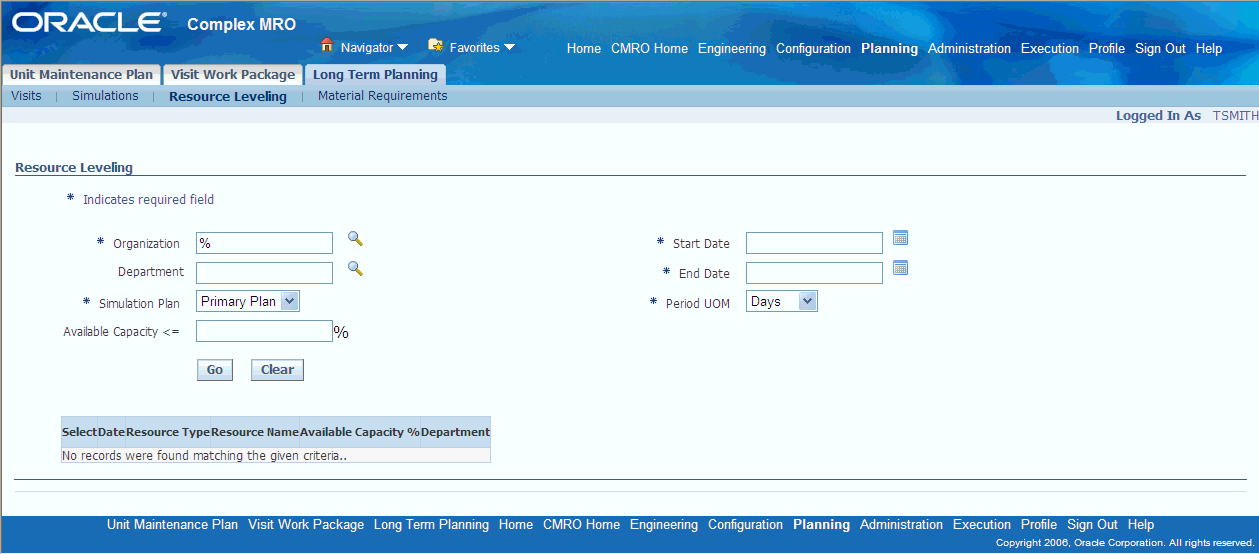Open Planning link in top navigation

click(x=890, y=48)
